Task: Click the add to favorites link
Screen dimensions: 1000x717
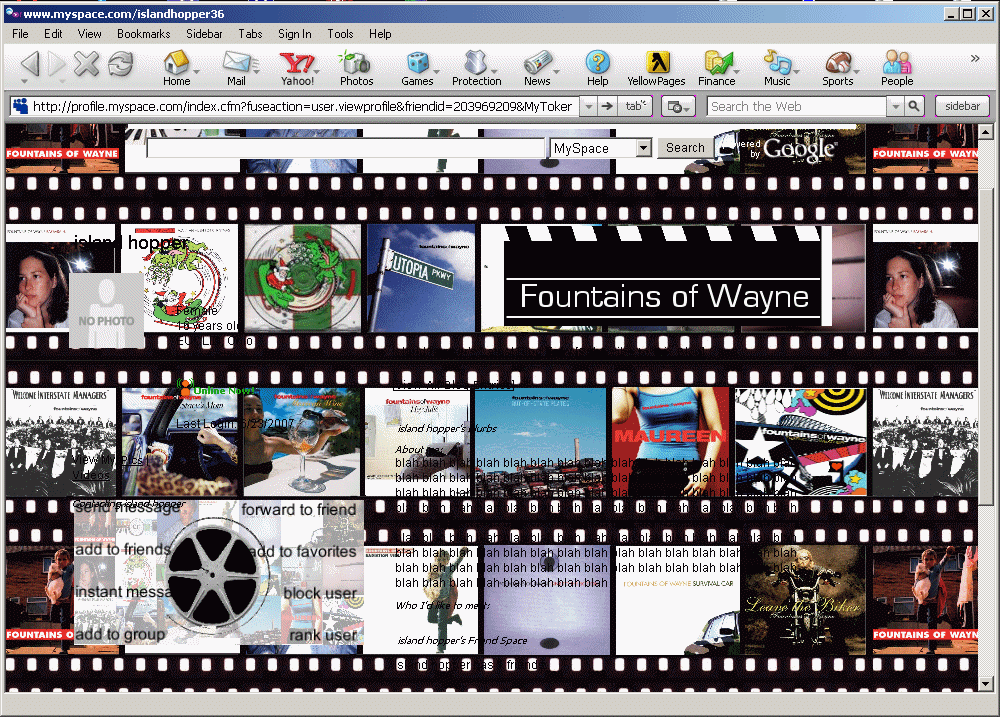Action: pos(302,552)
